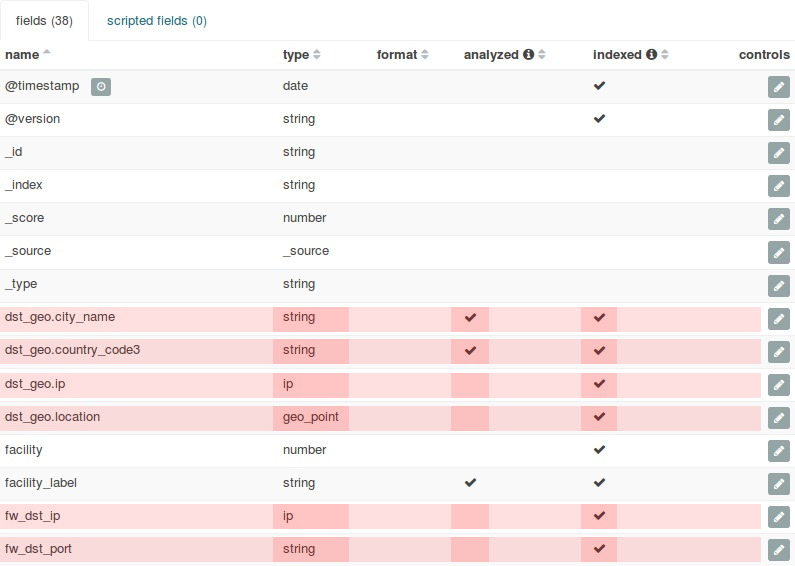Switch to scripted fields (0) tab

pyautogui.click(x=156, y=20)
